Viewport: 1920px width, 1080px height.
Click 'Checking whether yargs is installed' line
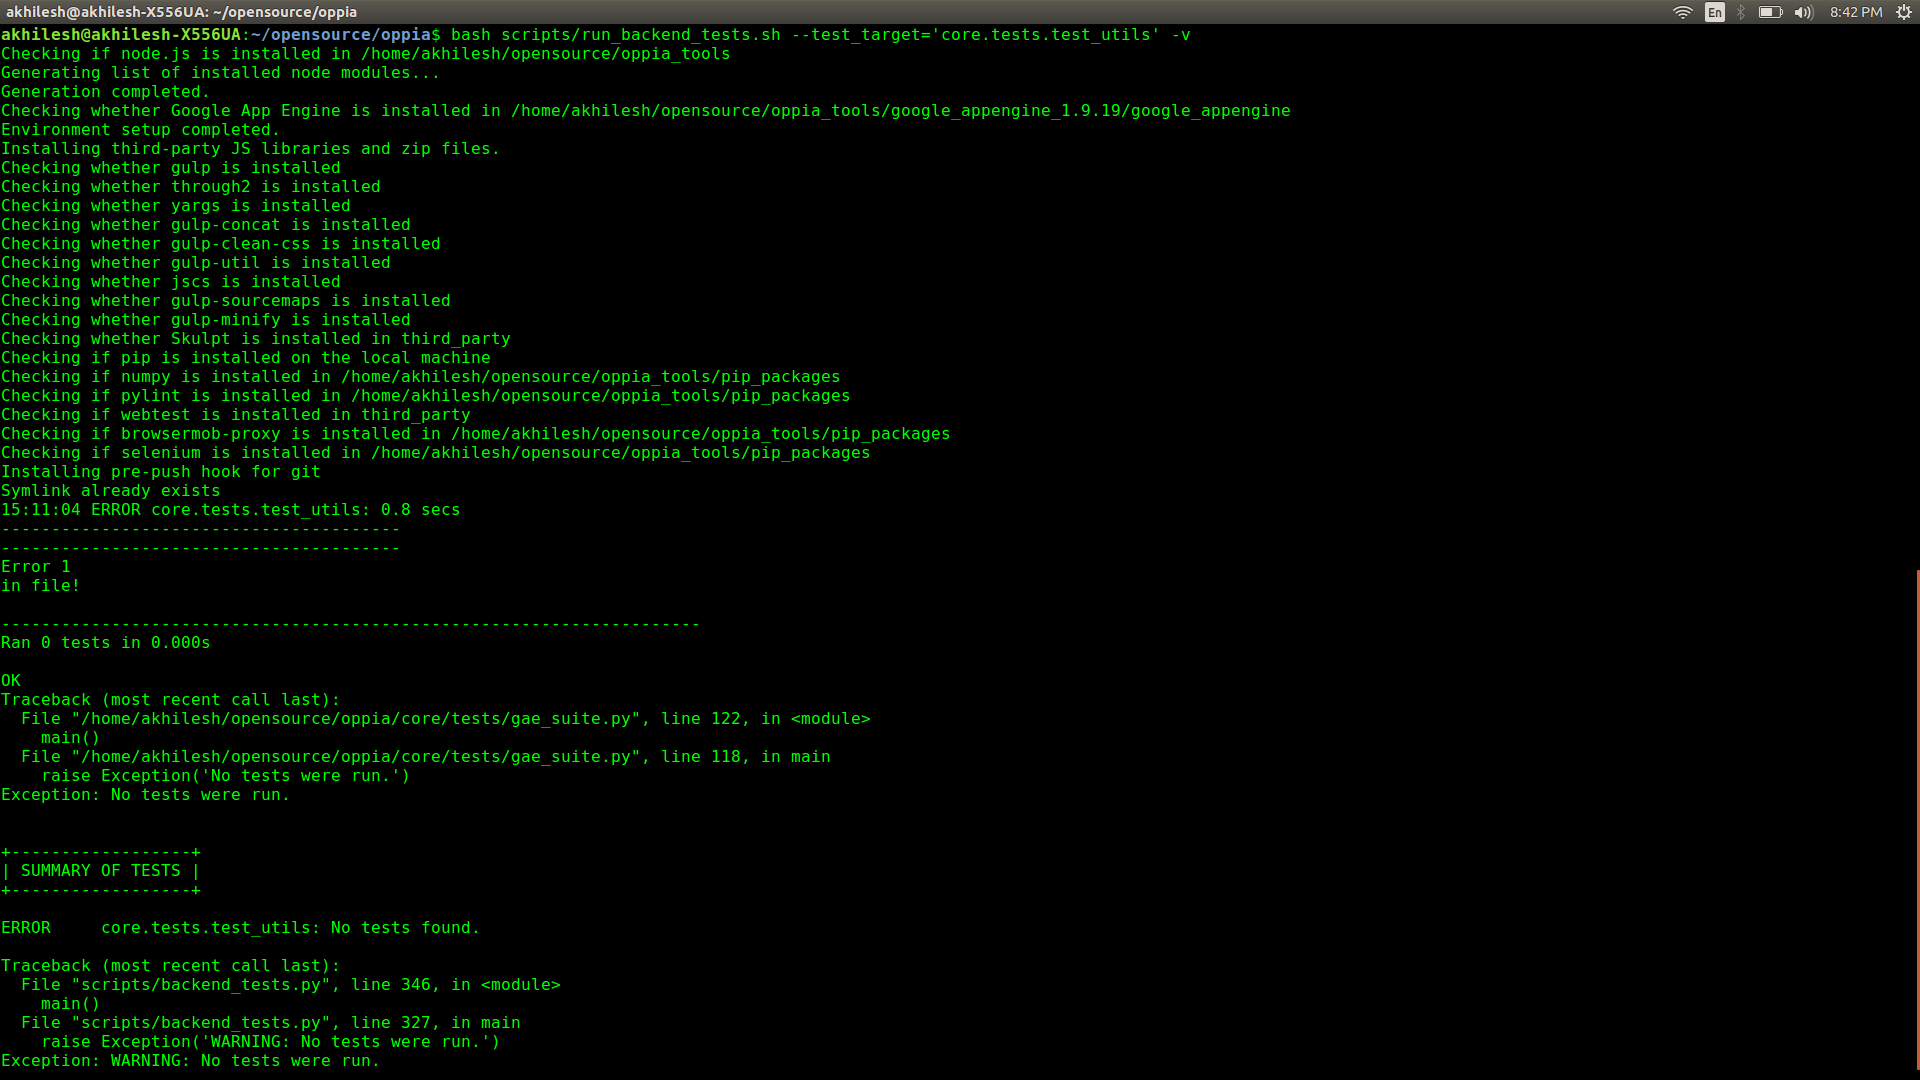[176, 206]
